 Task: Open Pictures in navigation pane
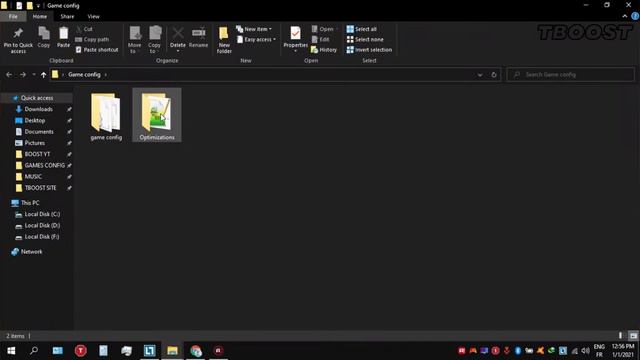(35, 143)
